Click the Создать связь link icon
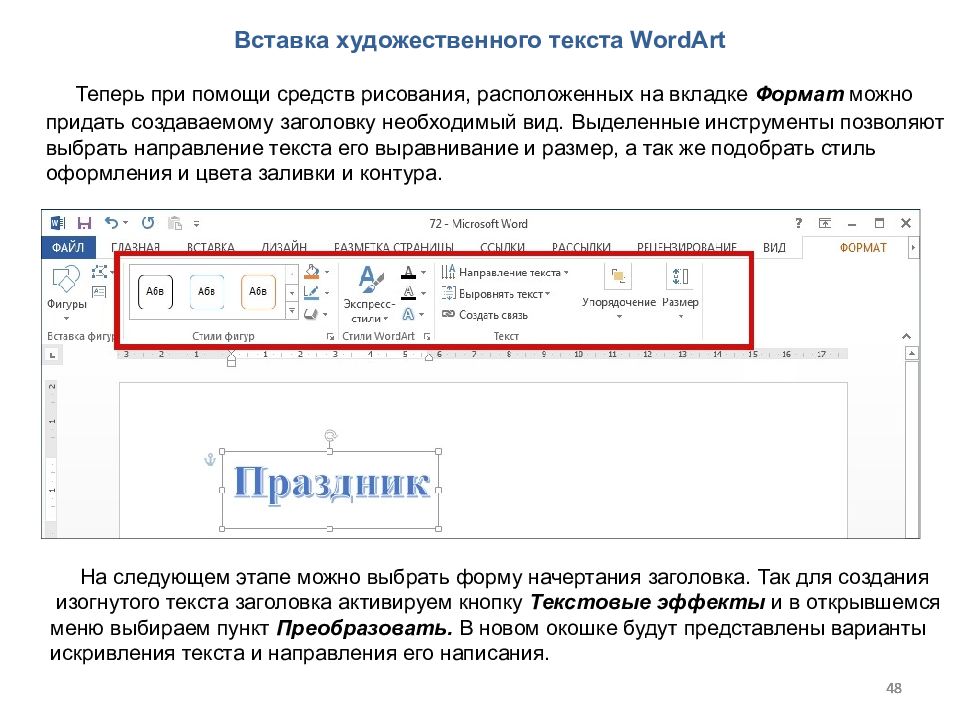This screenshot has height=720, width=960. [x=448, y=315]
